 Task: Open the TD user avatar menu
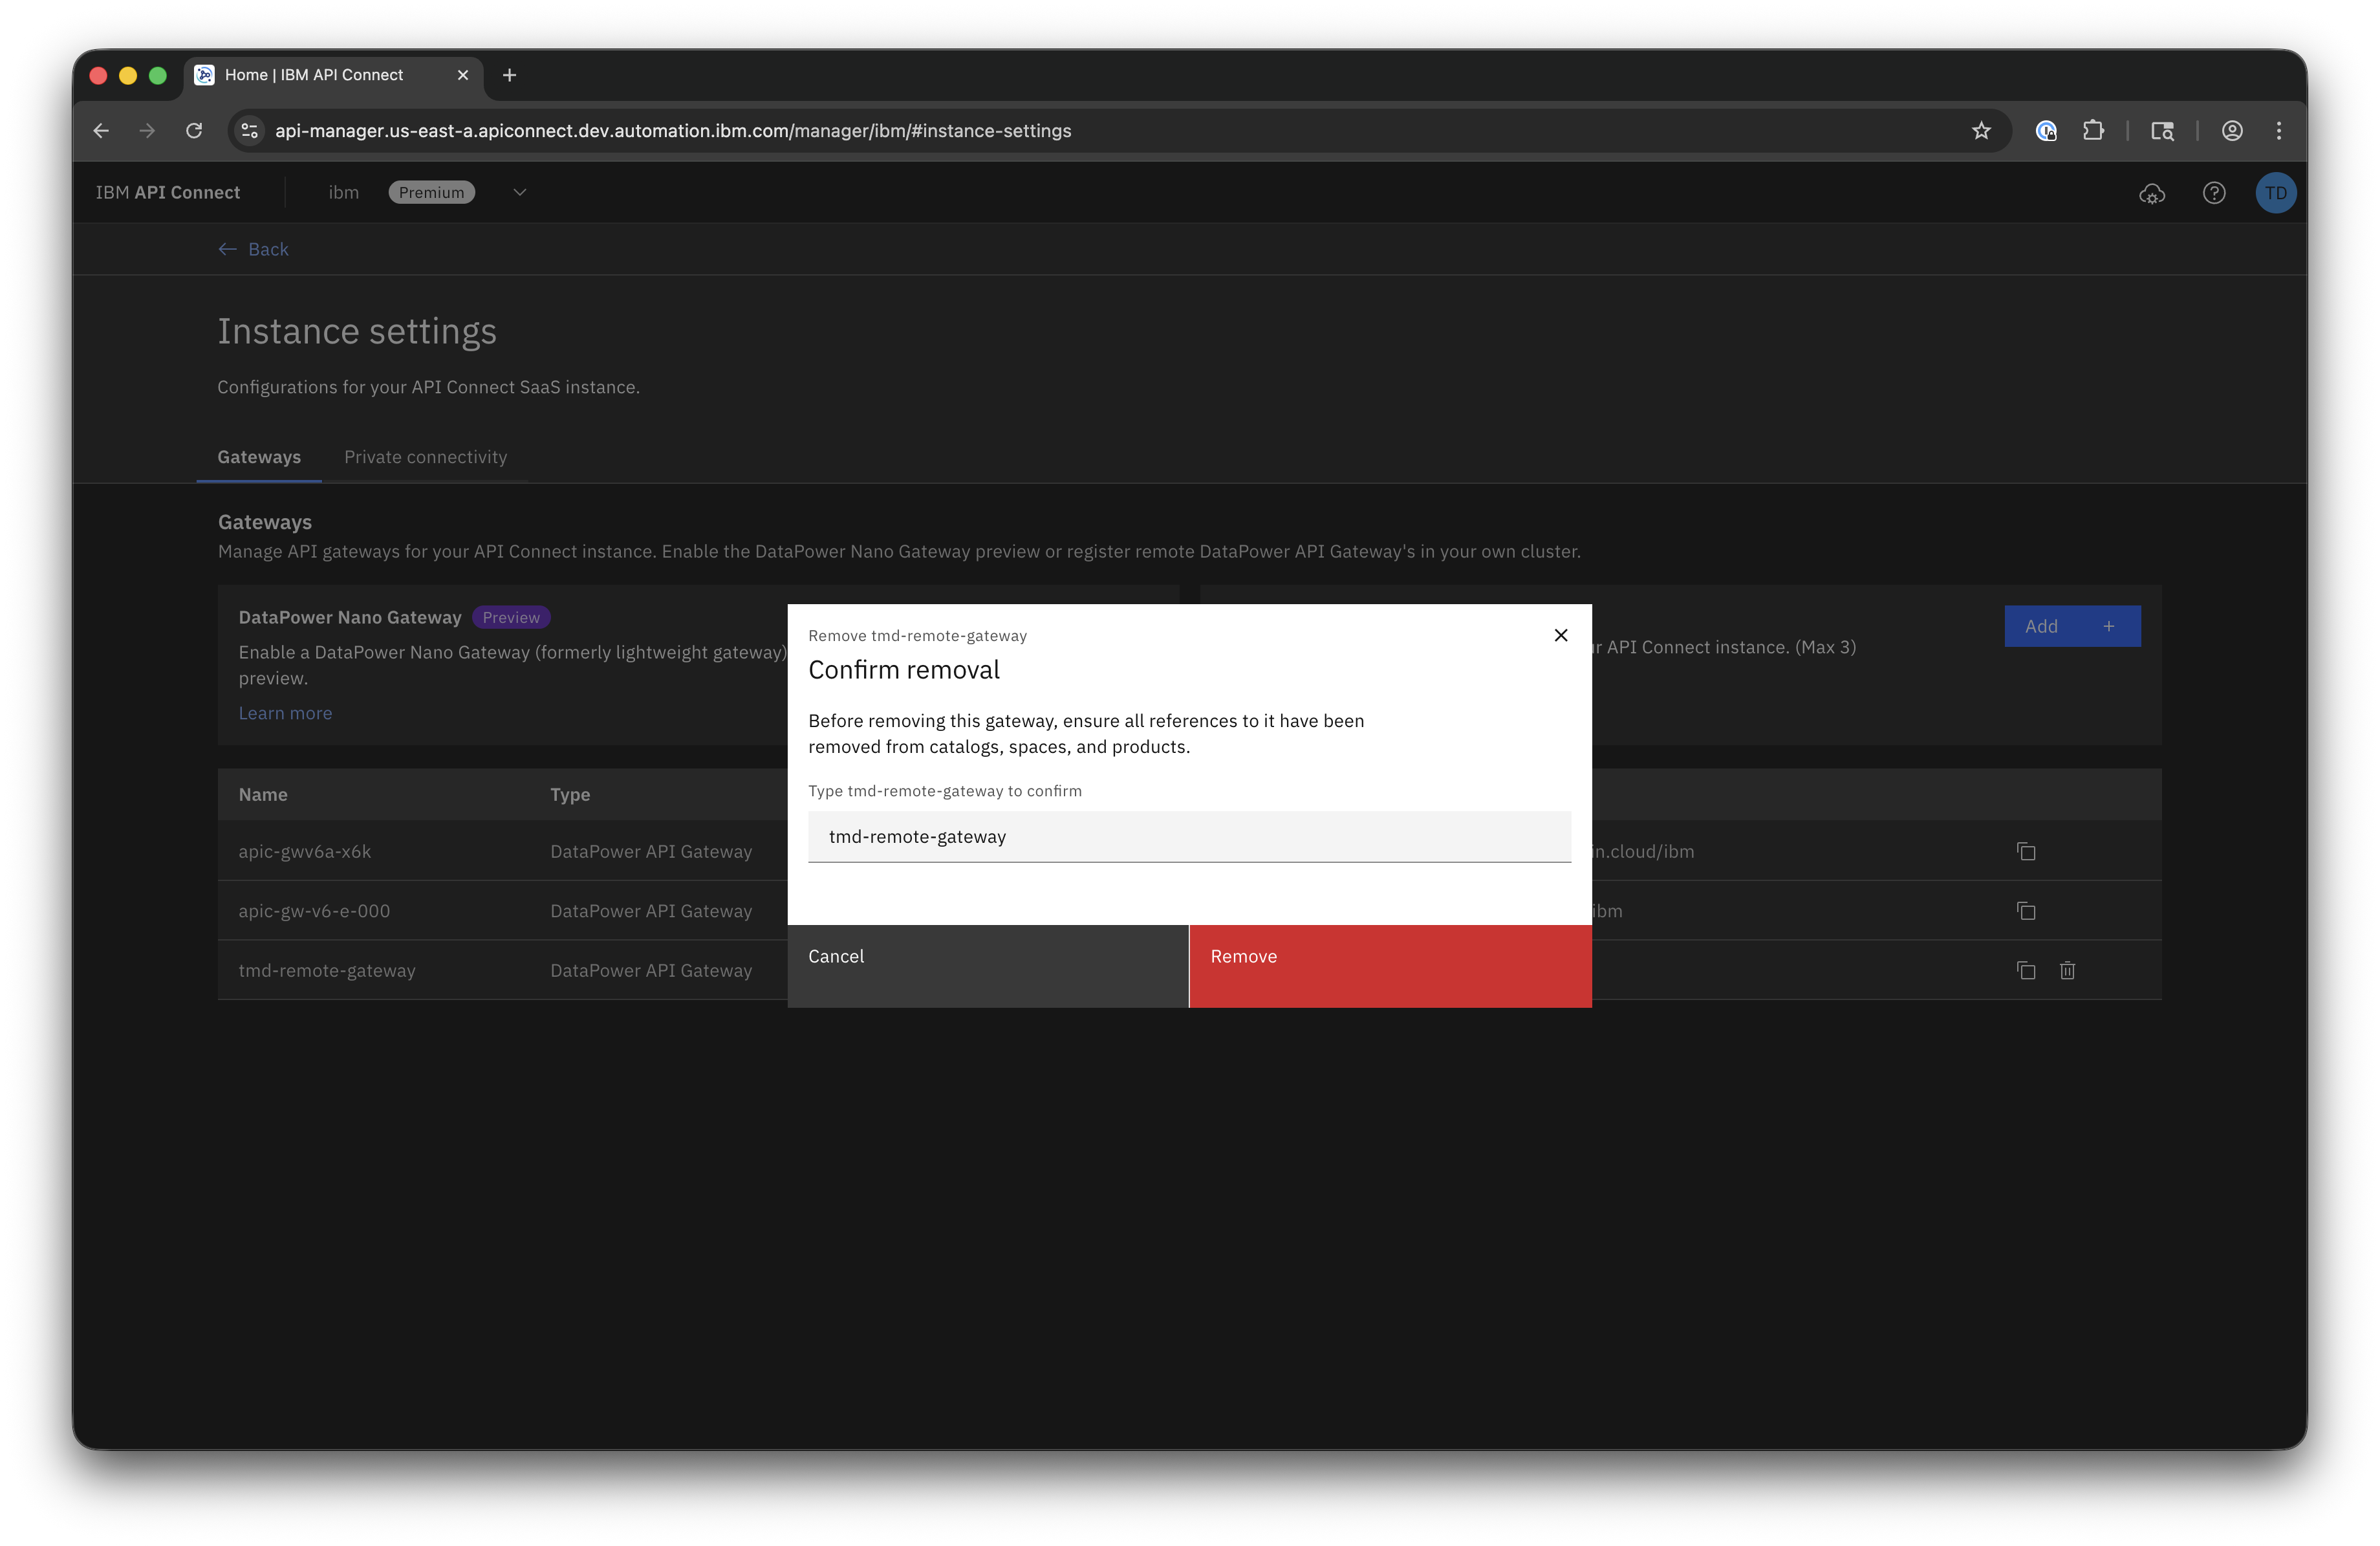2275,193
